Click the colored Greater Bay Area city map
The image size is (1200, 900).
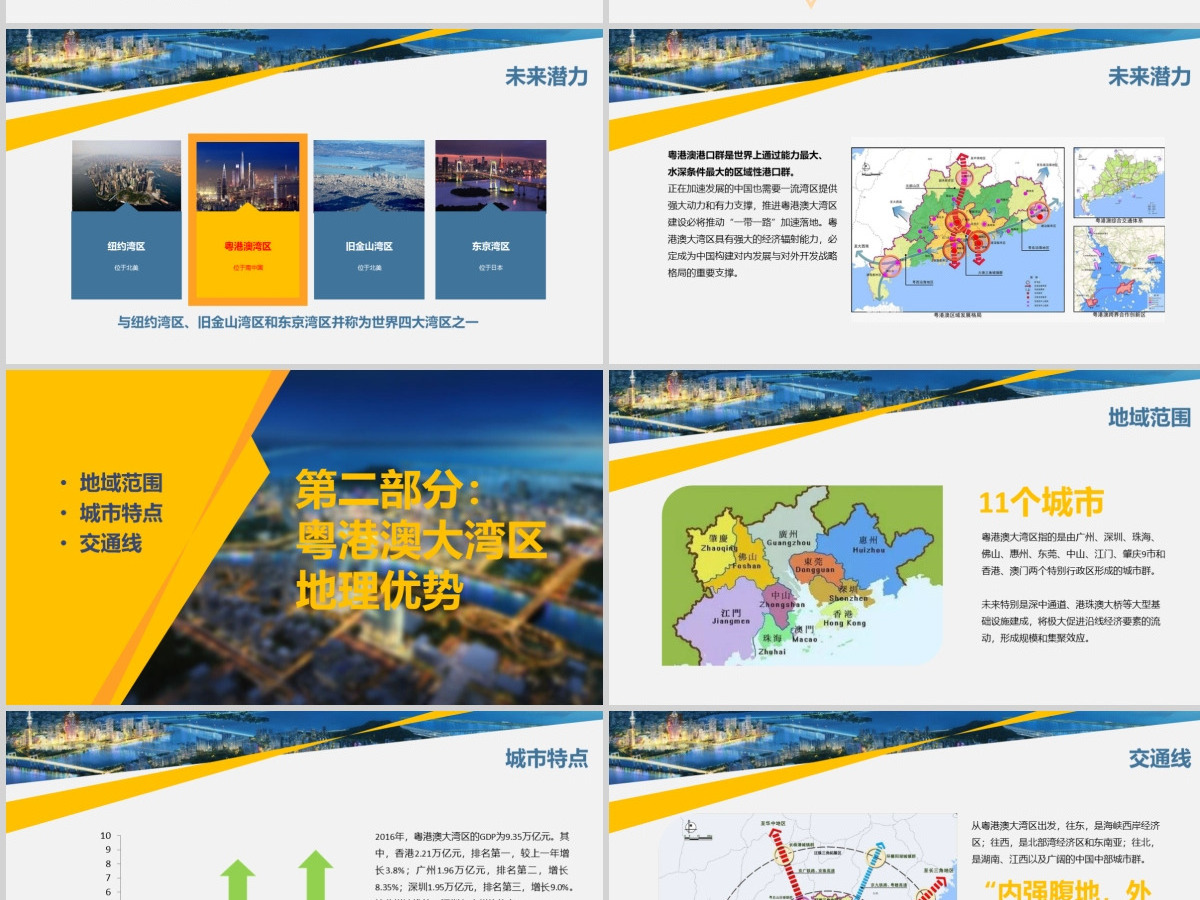click(x=802, y=575)
